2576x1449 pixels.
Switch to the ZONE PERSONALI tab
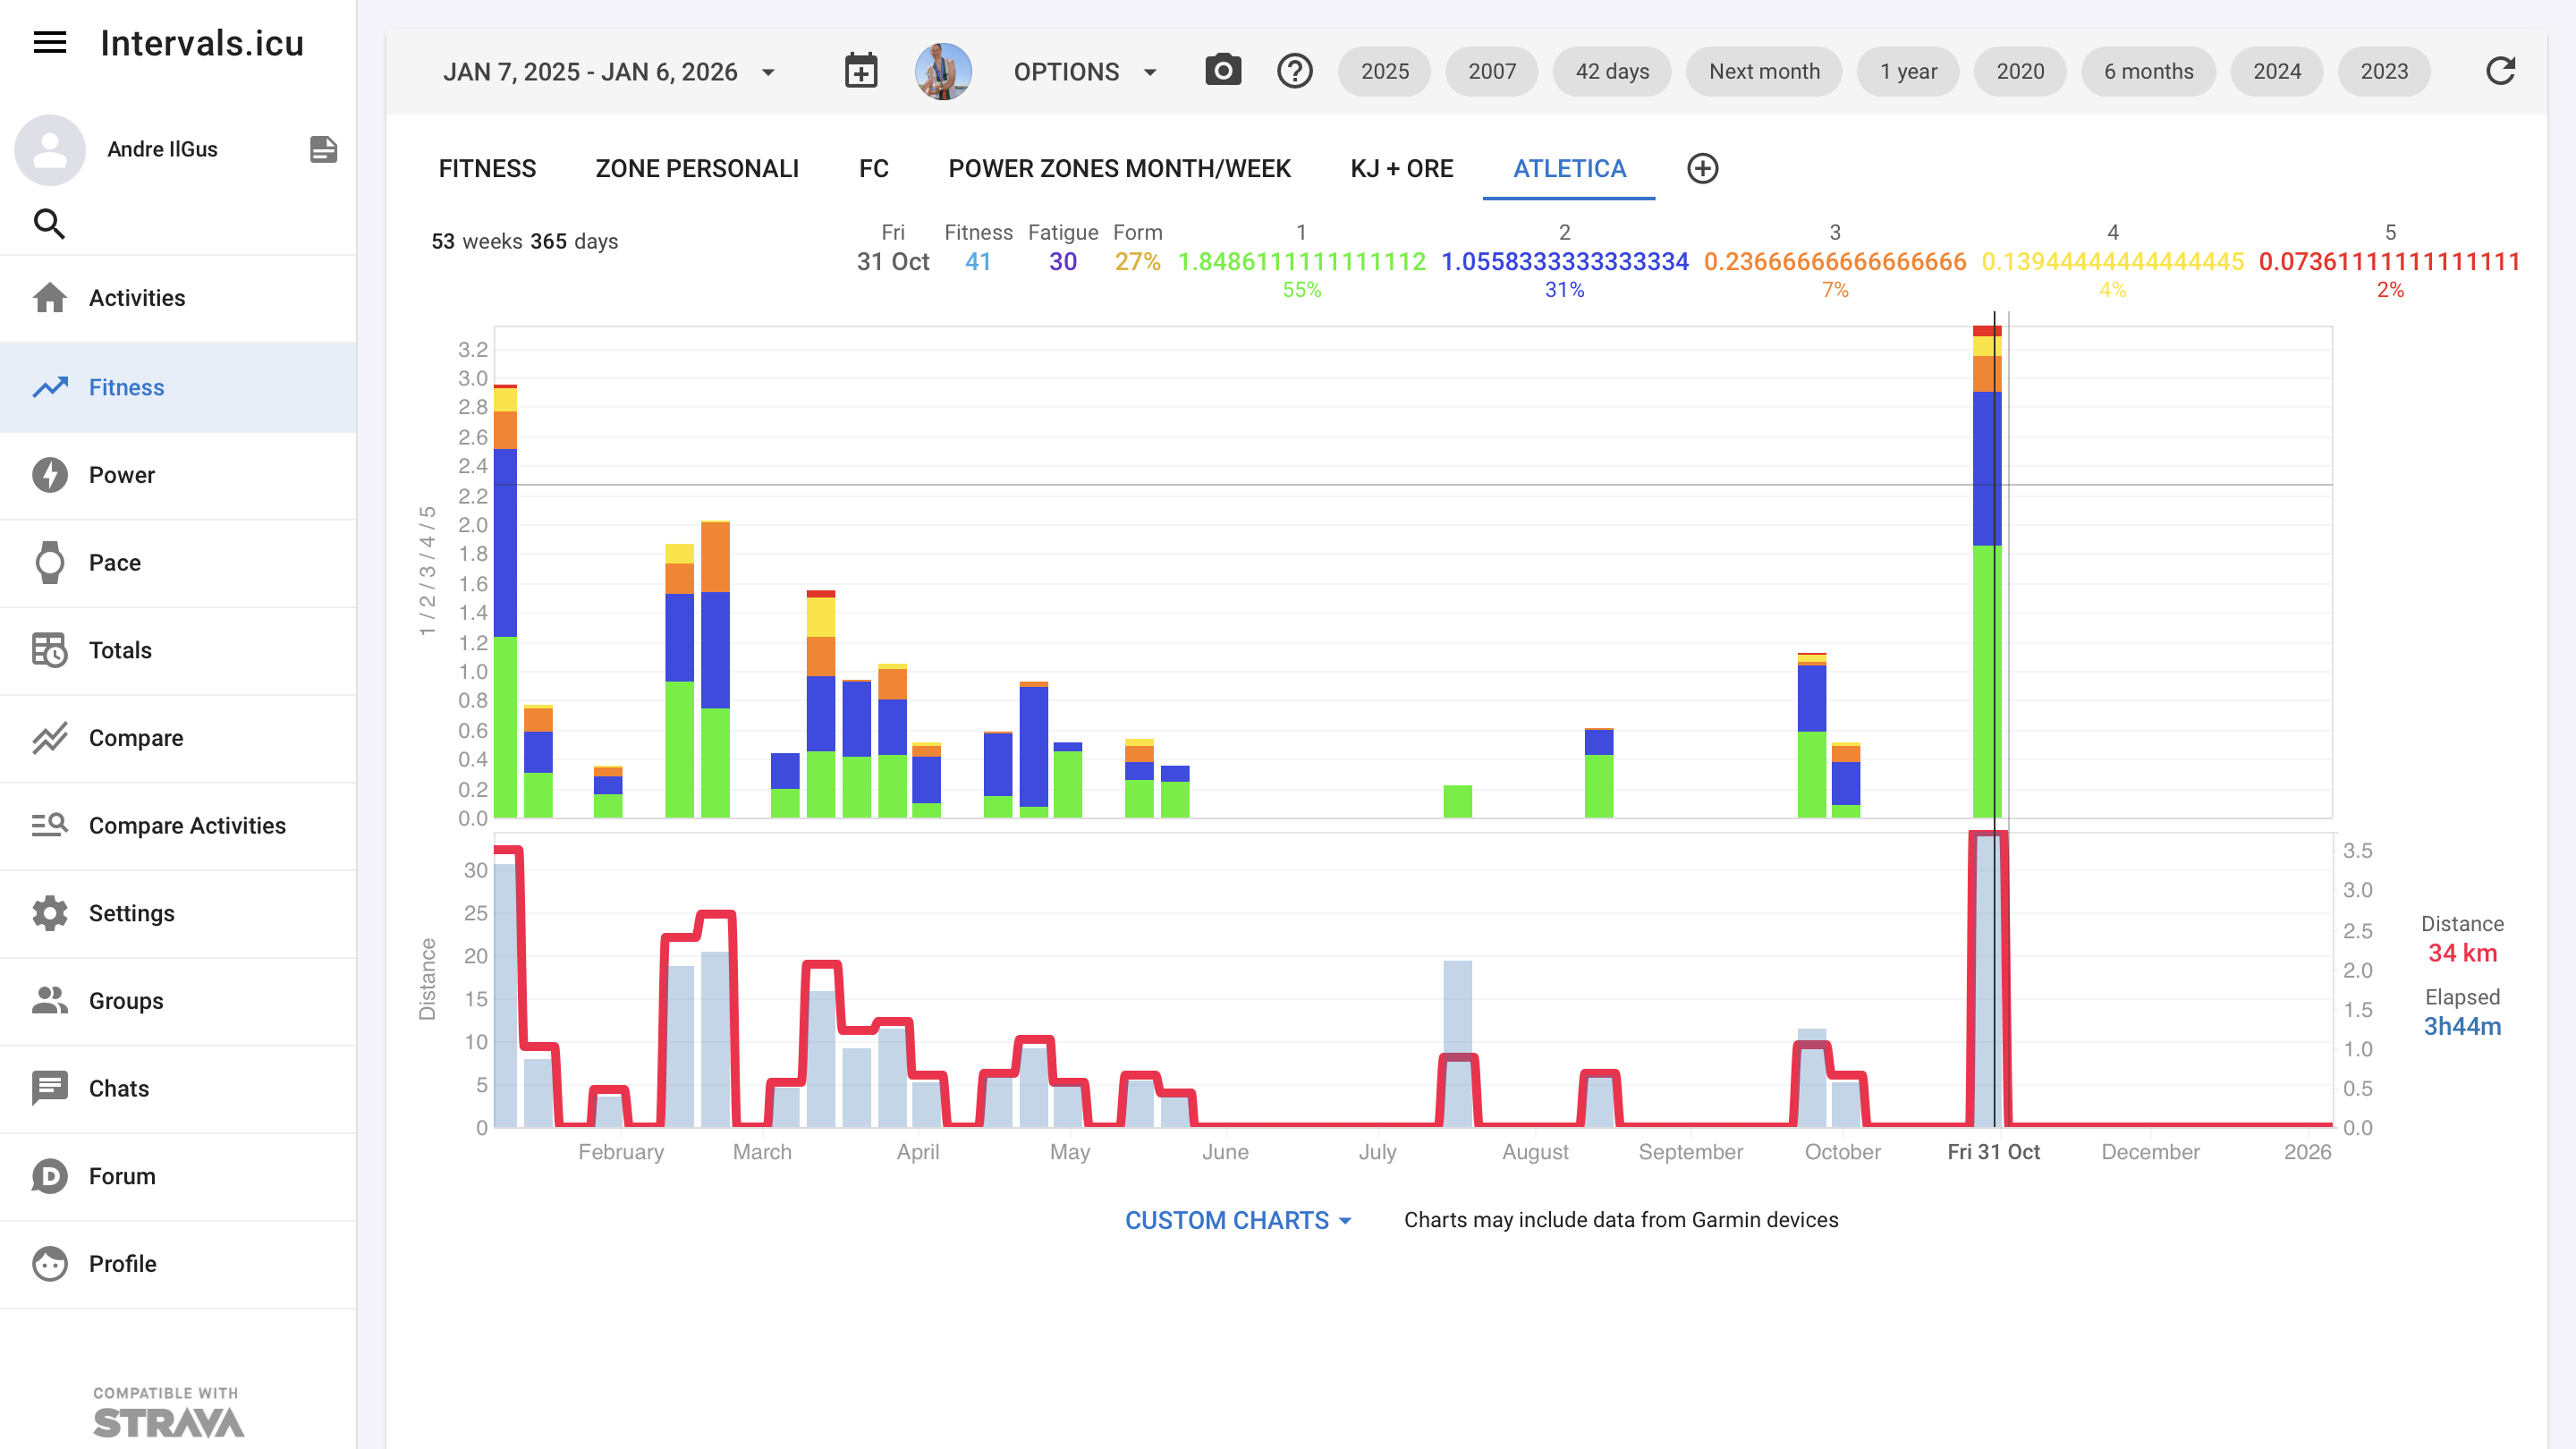(x=697, y=168)
